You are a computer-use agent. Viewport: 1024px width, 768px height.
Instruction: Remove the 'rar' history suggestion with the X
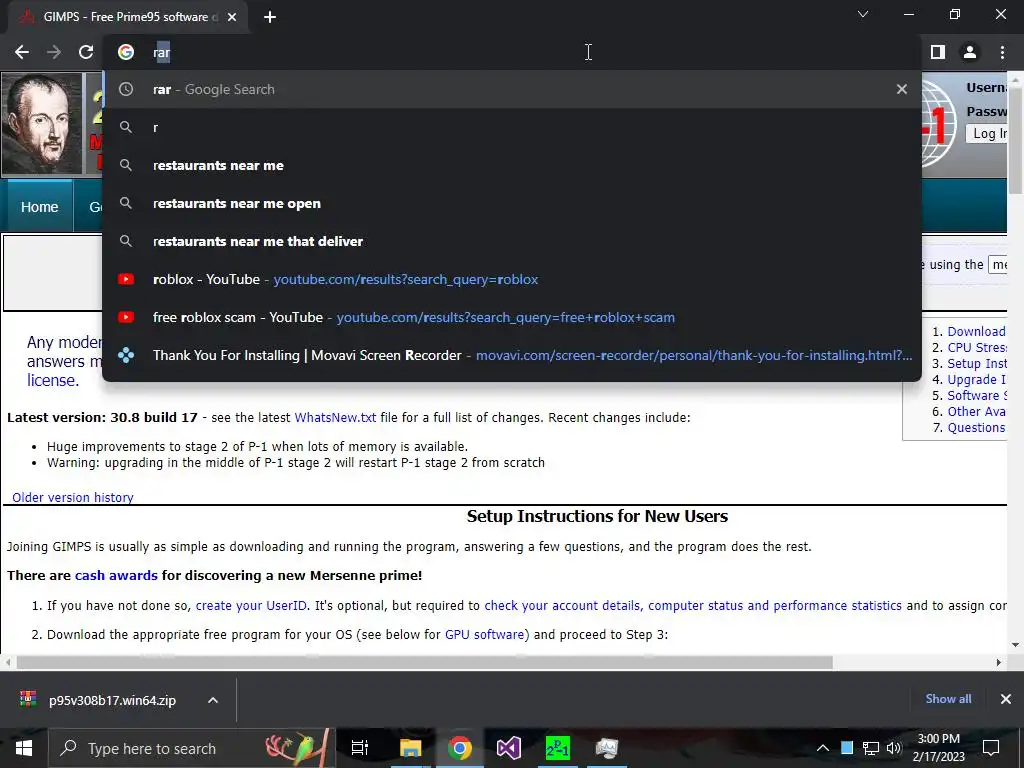(x=902, y=89)
